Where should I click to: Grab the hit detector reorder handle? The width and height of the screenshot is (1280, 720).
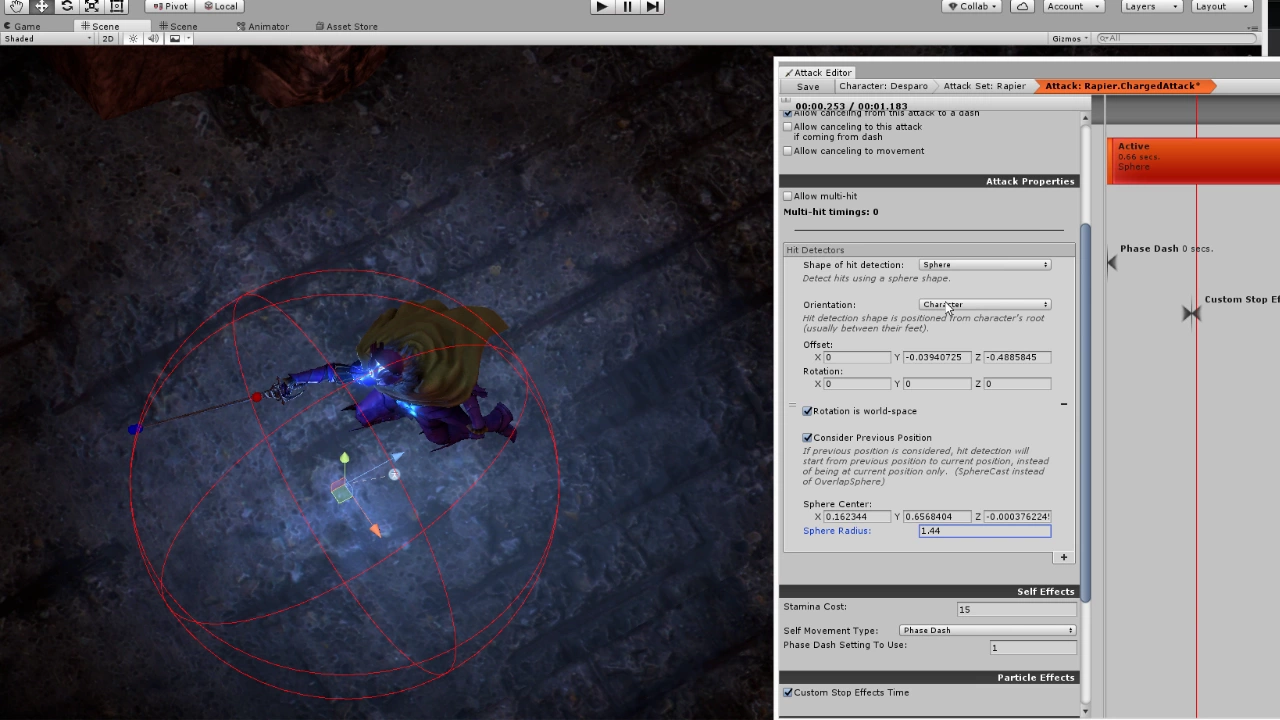coord(793,406)
